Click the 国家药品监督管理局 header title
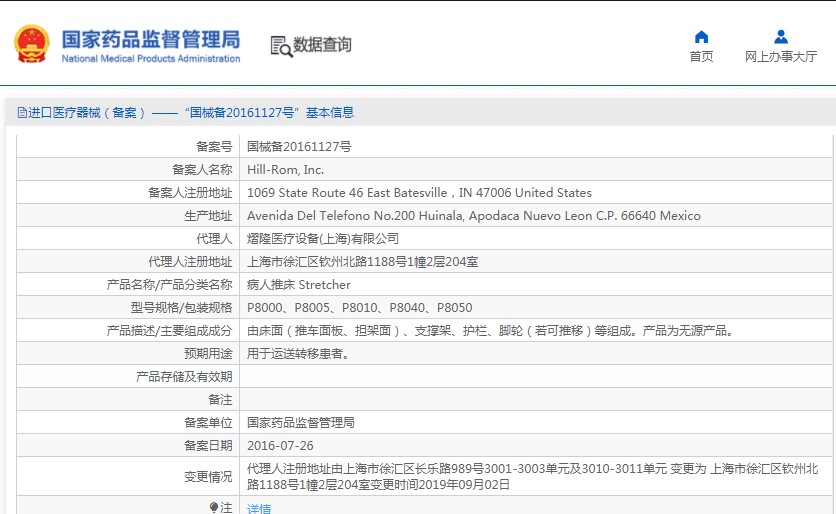 tap(151, 39)
